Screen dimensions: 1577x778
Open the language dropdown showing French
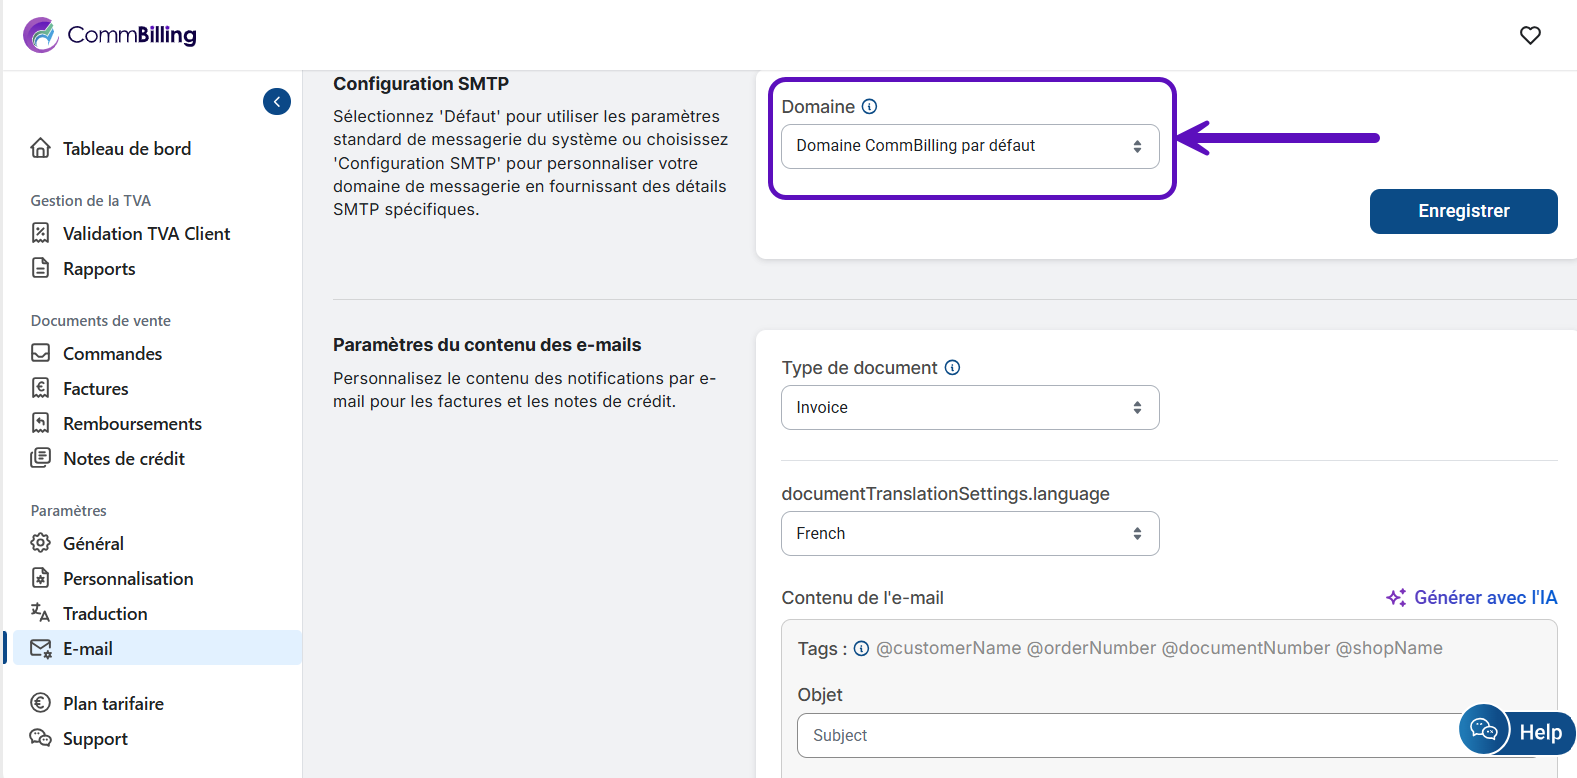click(969, 534)
